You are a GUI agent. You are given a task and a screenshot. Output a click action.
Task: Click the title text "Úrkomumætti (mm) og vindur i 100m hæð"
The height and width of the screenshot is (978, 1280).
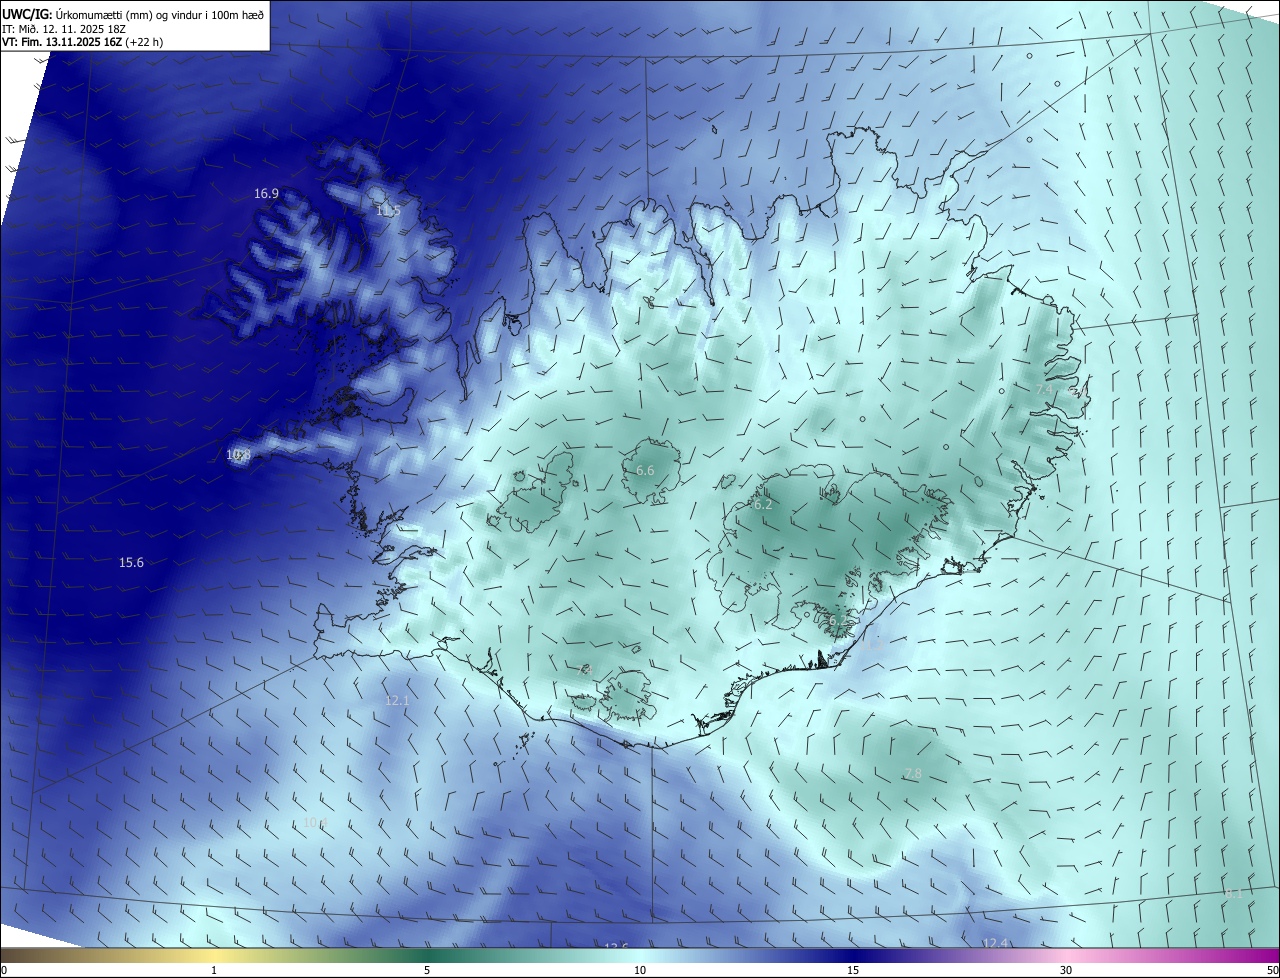(x=160, y=15)
